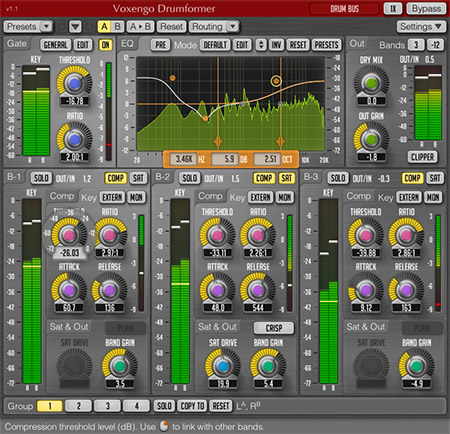Screen dimensions: 450x434
Task: Select the EQ dip control point on curve
Action: [x=205, y=118]
